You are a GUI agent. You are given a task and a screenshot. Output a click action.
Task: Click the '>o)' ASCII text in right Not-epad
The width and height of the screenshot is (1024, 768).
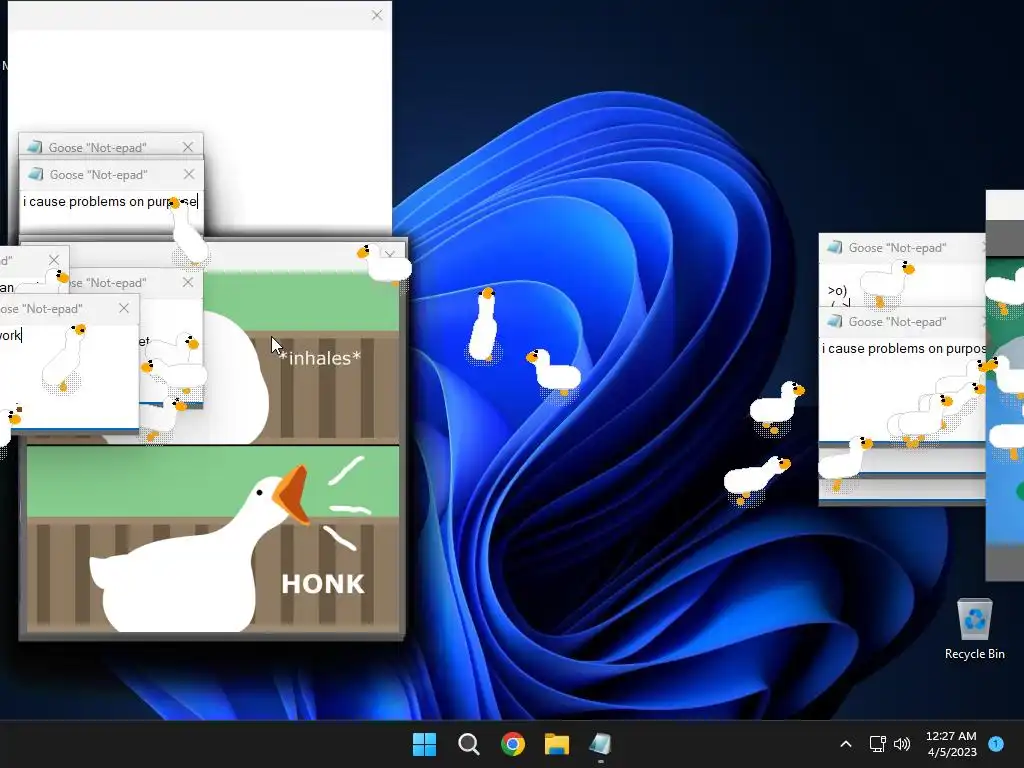[837, 291]
